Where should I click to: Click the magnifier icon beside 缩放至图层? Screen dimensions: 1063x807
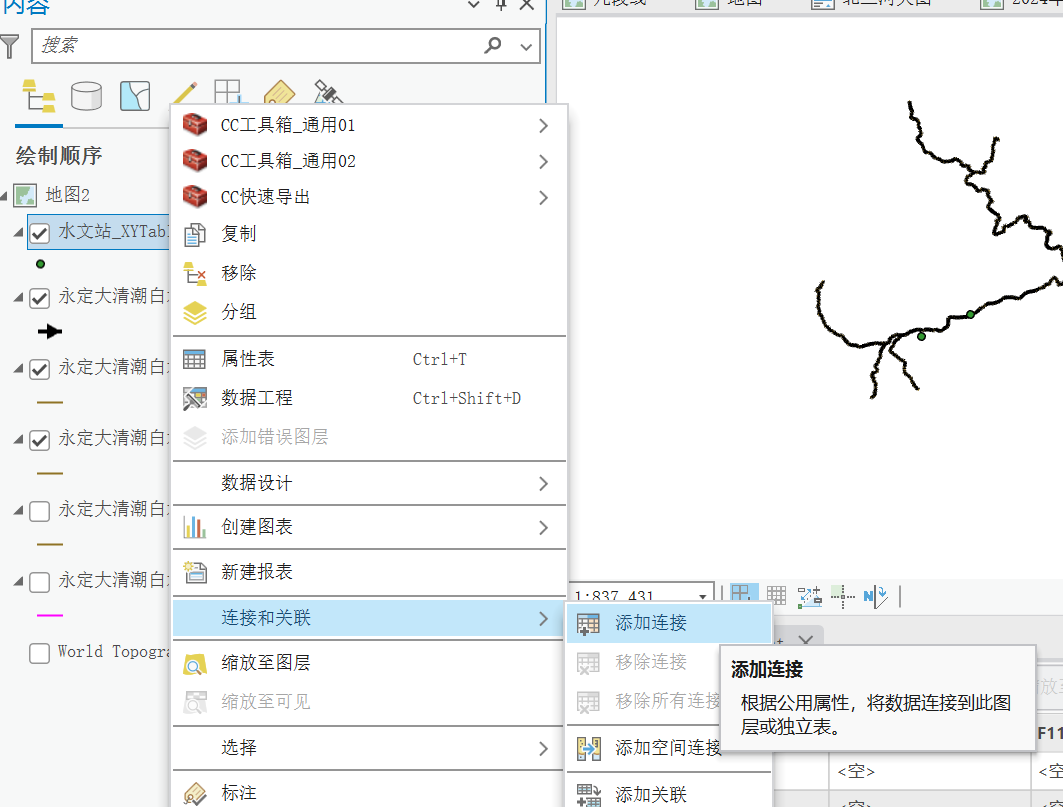tap(195, 665)
